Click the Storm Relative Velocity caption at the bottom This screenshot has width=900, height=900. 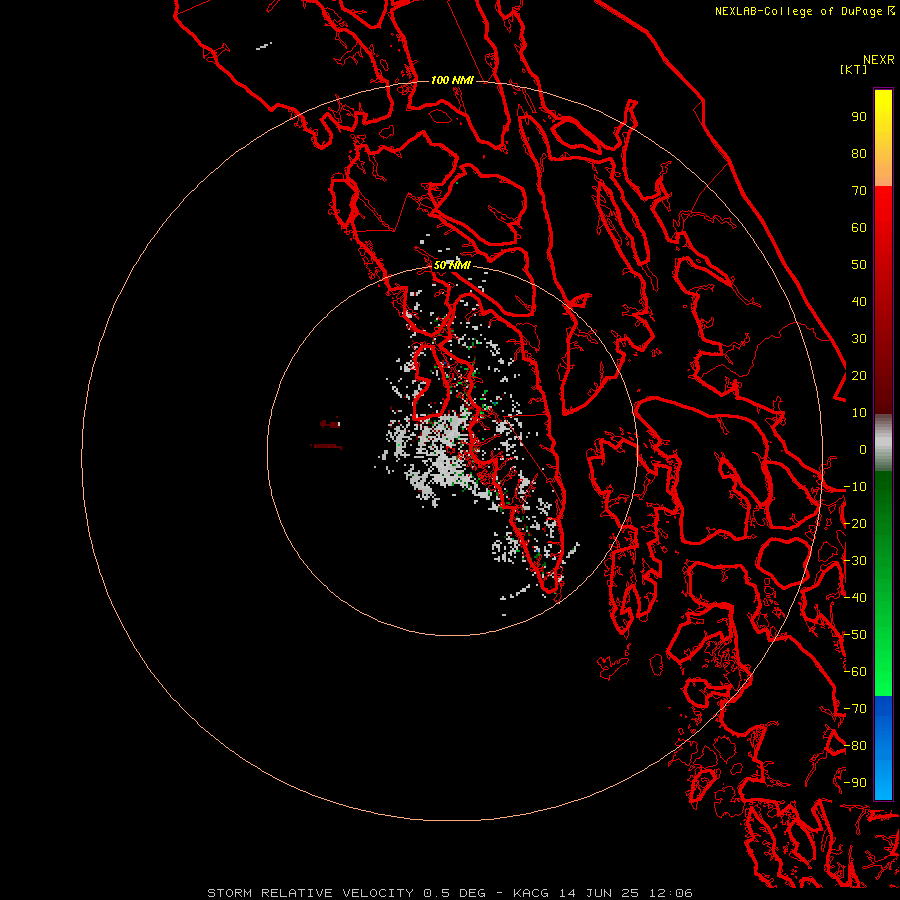click(450, 893)
